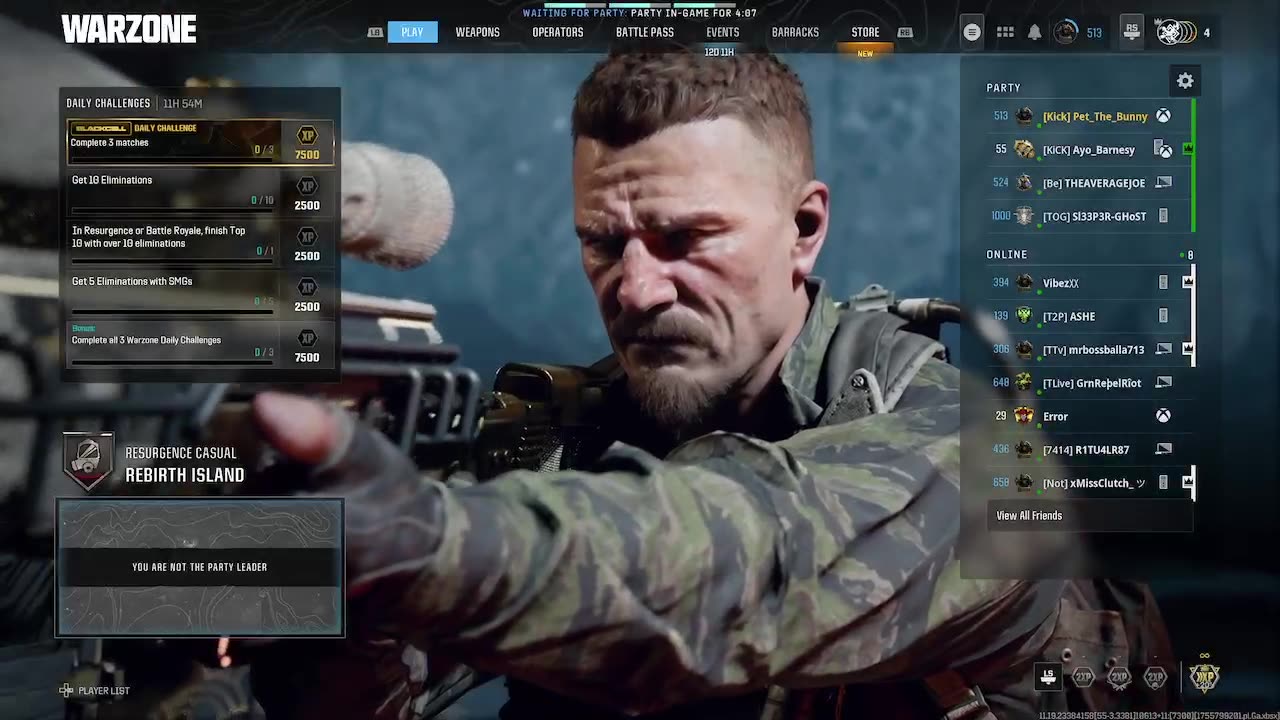The image size is (1280, 720).
Task: Click the LB bumper icon before PLAY
Action: 375,32
